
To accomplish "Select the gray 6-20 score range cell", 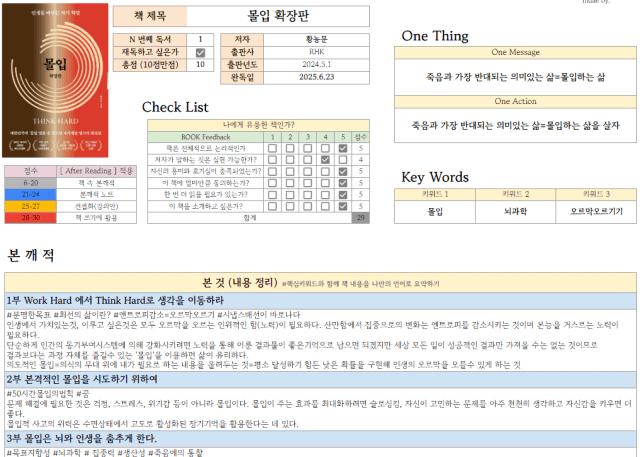I will pyautogui.click(x=31, y=183).
